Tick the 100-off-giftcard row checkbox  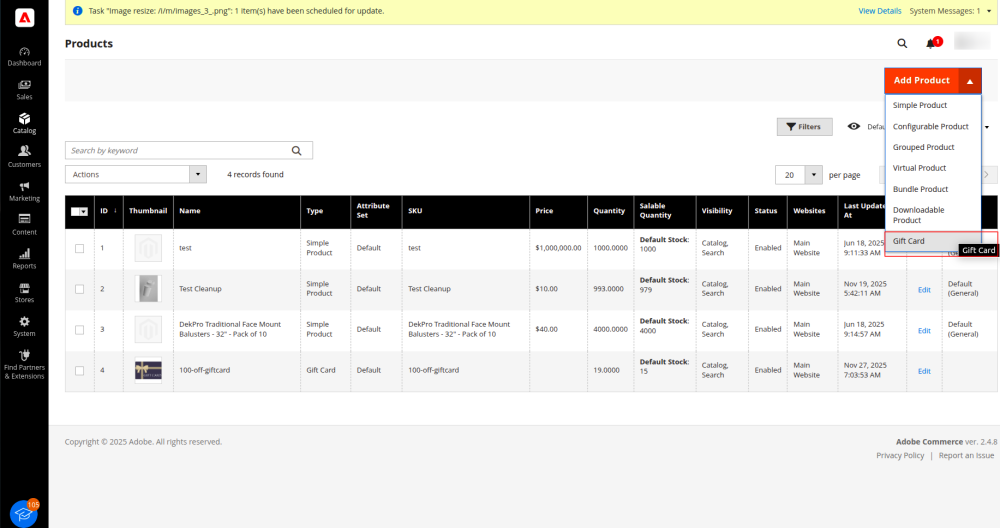point(80,370)
